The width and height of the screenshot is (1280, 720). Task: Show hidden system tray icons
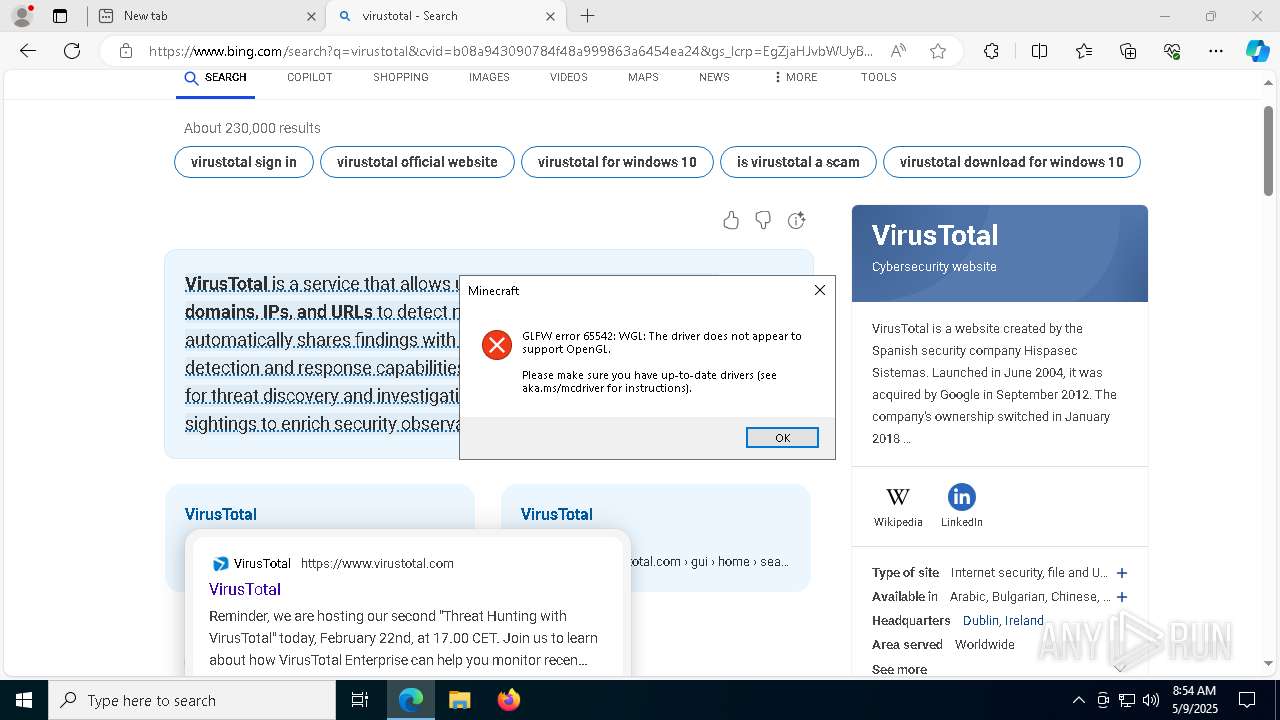coord(1078,700)
